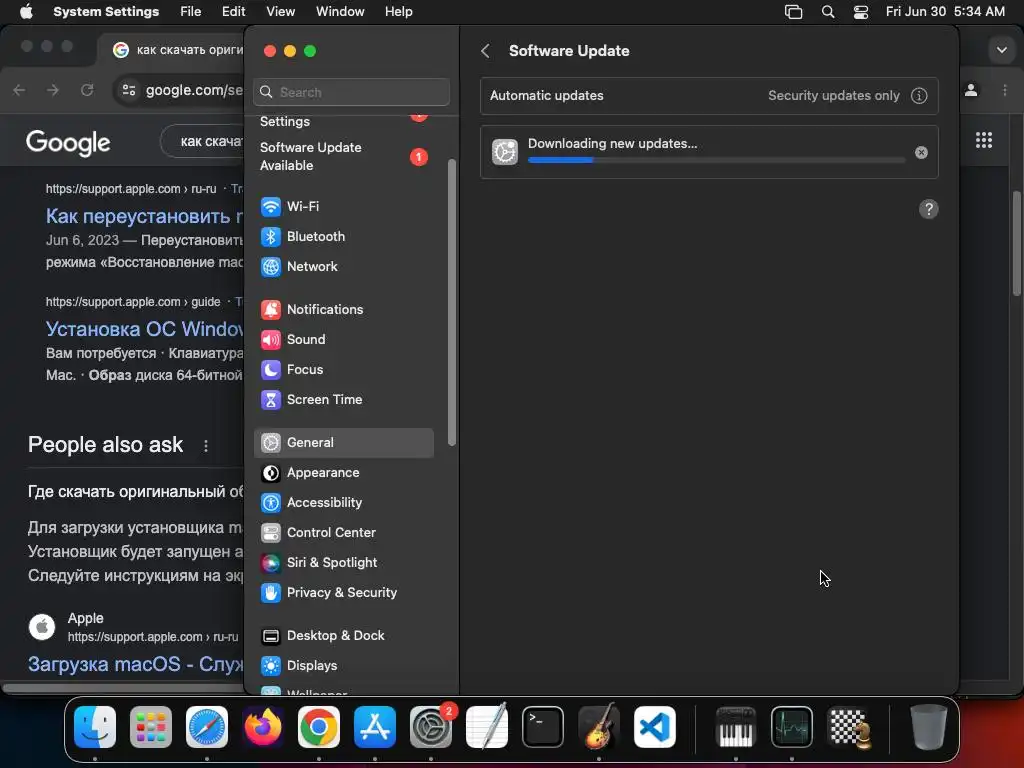This screenshot has width=1024, height=768.
Task: Click the Stage Manager windows icon in menu bar
Action: [x=793, y=12]
